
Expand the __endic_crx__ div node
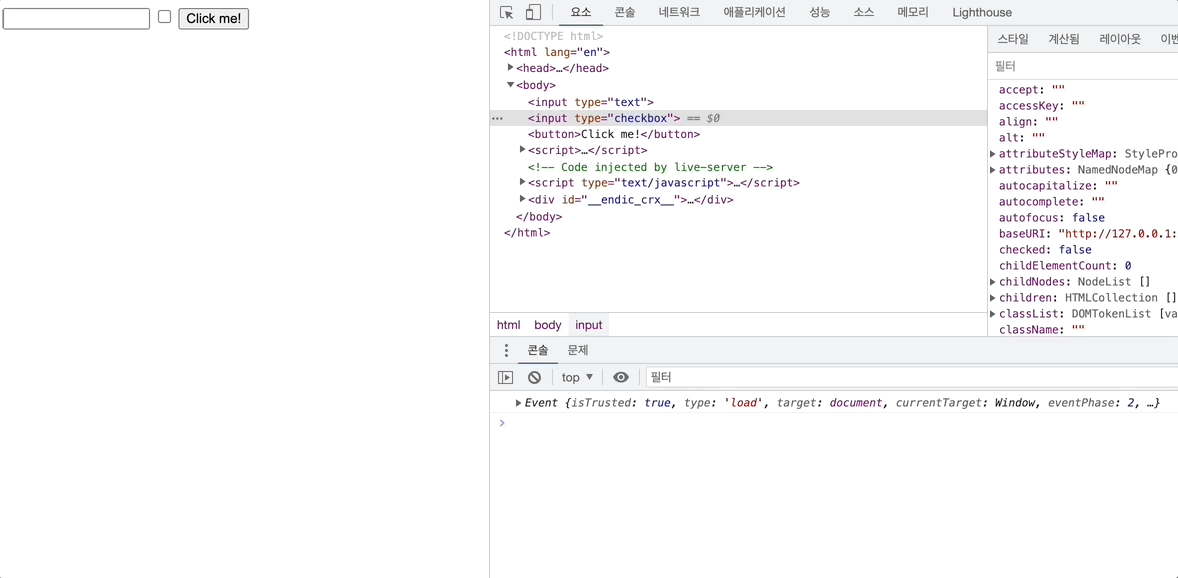point(523,199)
